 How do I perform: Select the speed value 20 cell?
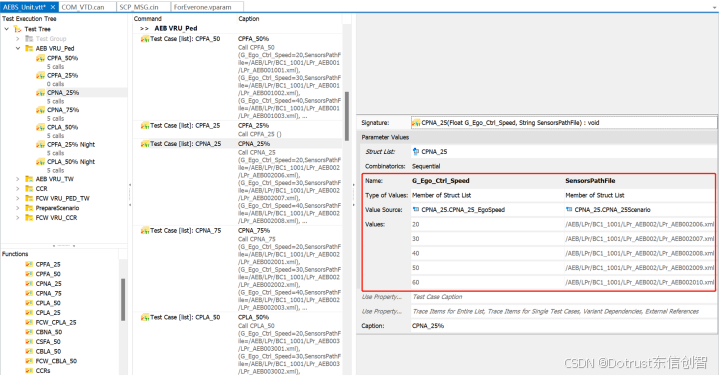pos(487,224)
